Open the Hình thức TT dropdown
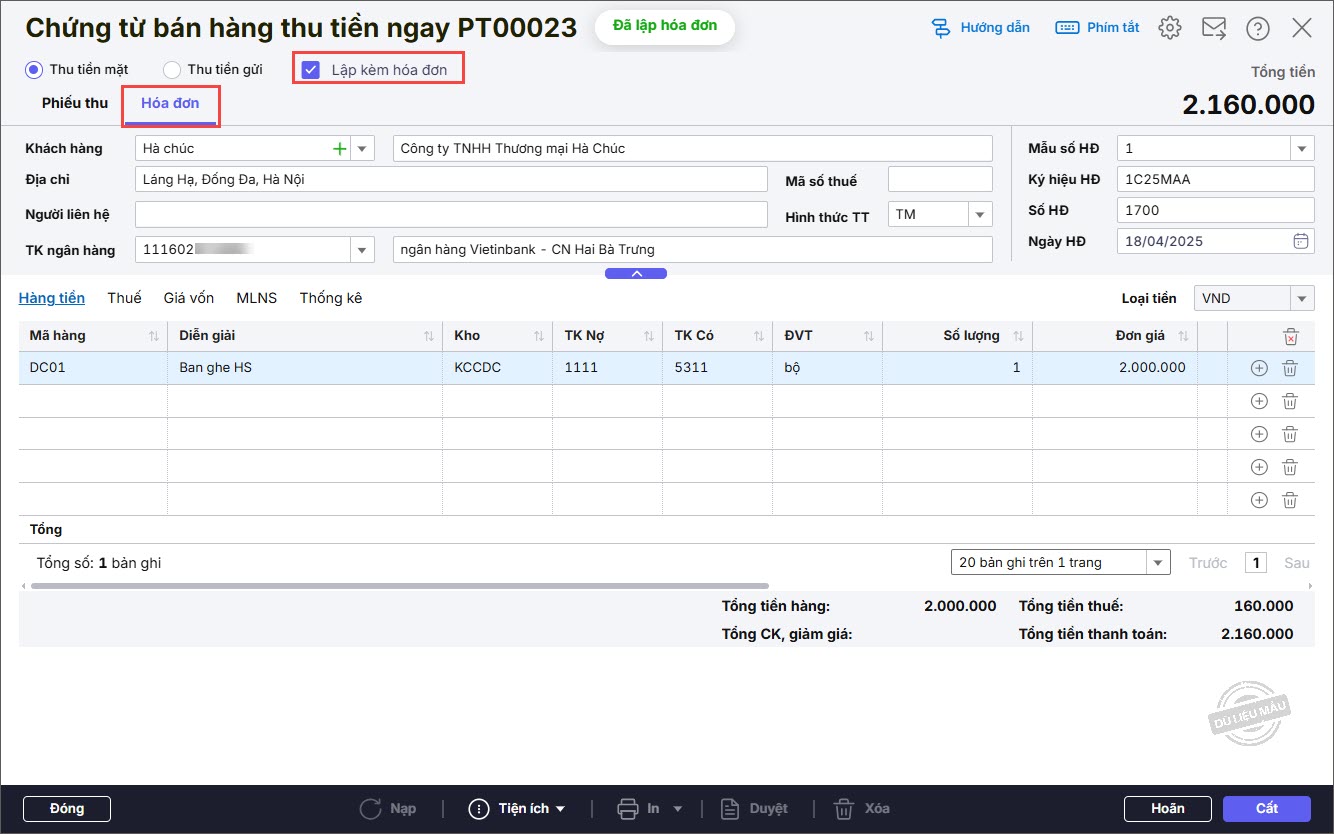The image size is (1334, 834). pyautogui.click(x=979, y=215)
